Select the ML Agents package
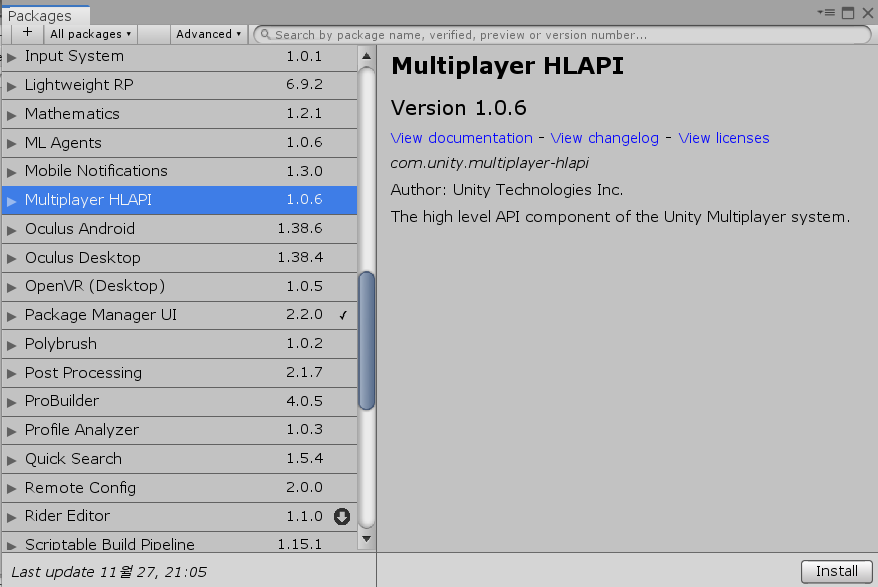Image resolution: width=878 pixels, height=587 pixels. click(179, 143)
